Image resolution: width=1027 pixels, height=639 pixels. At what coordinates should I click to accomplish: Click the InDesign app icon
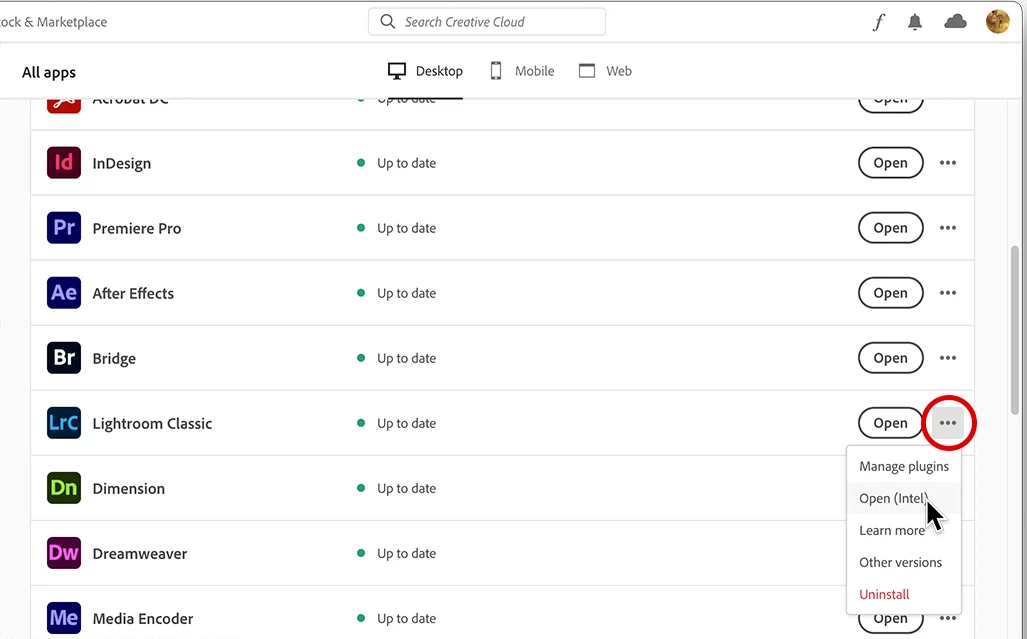click(x=64, y=163)
